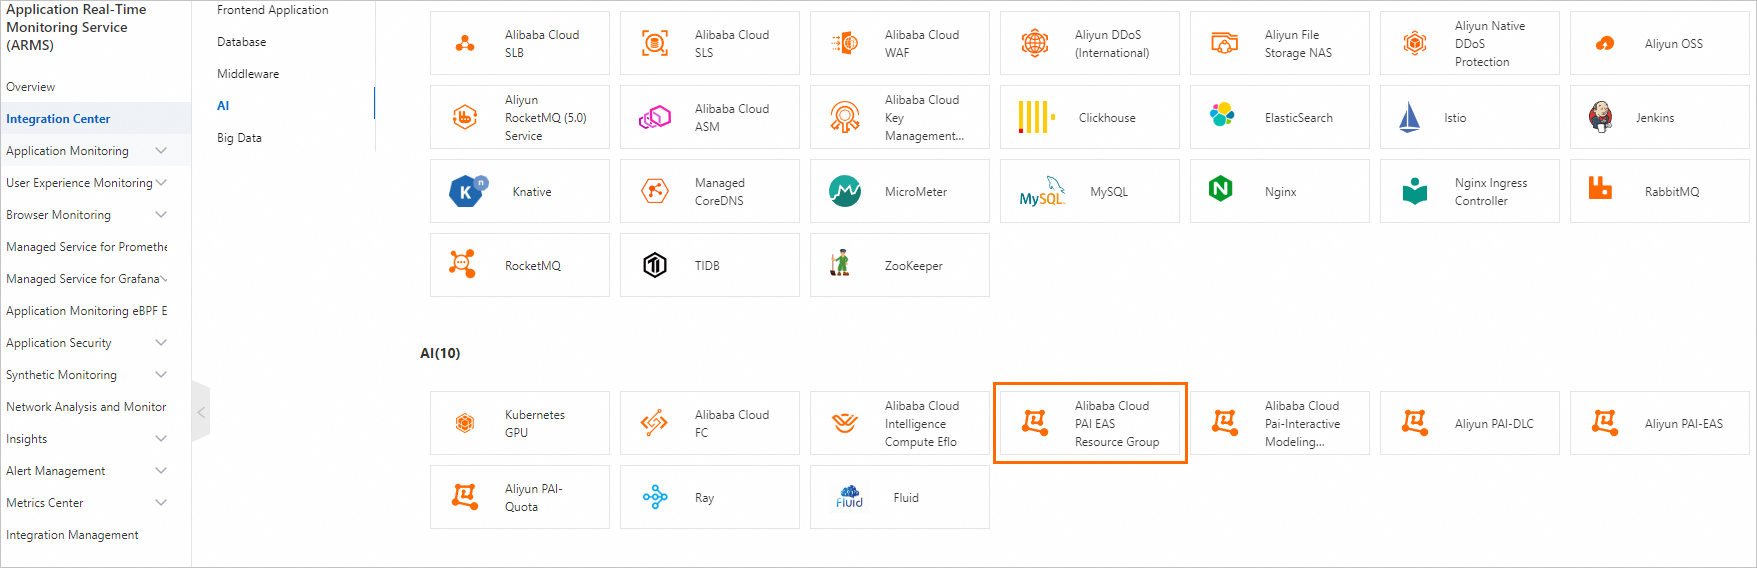Screen dimensions: 1757x568
Task: Select the MySQL dolphin logo
Action: click(x=1042, y=191)
